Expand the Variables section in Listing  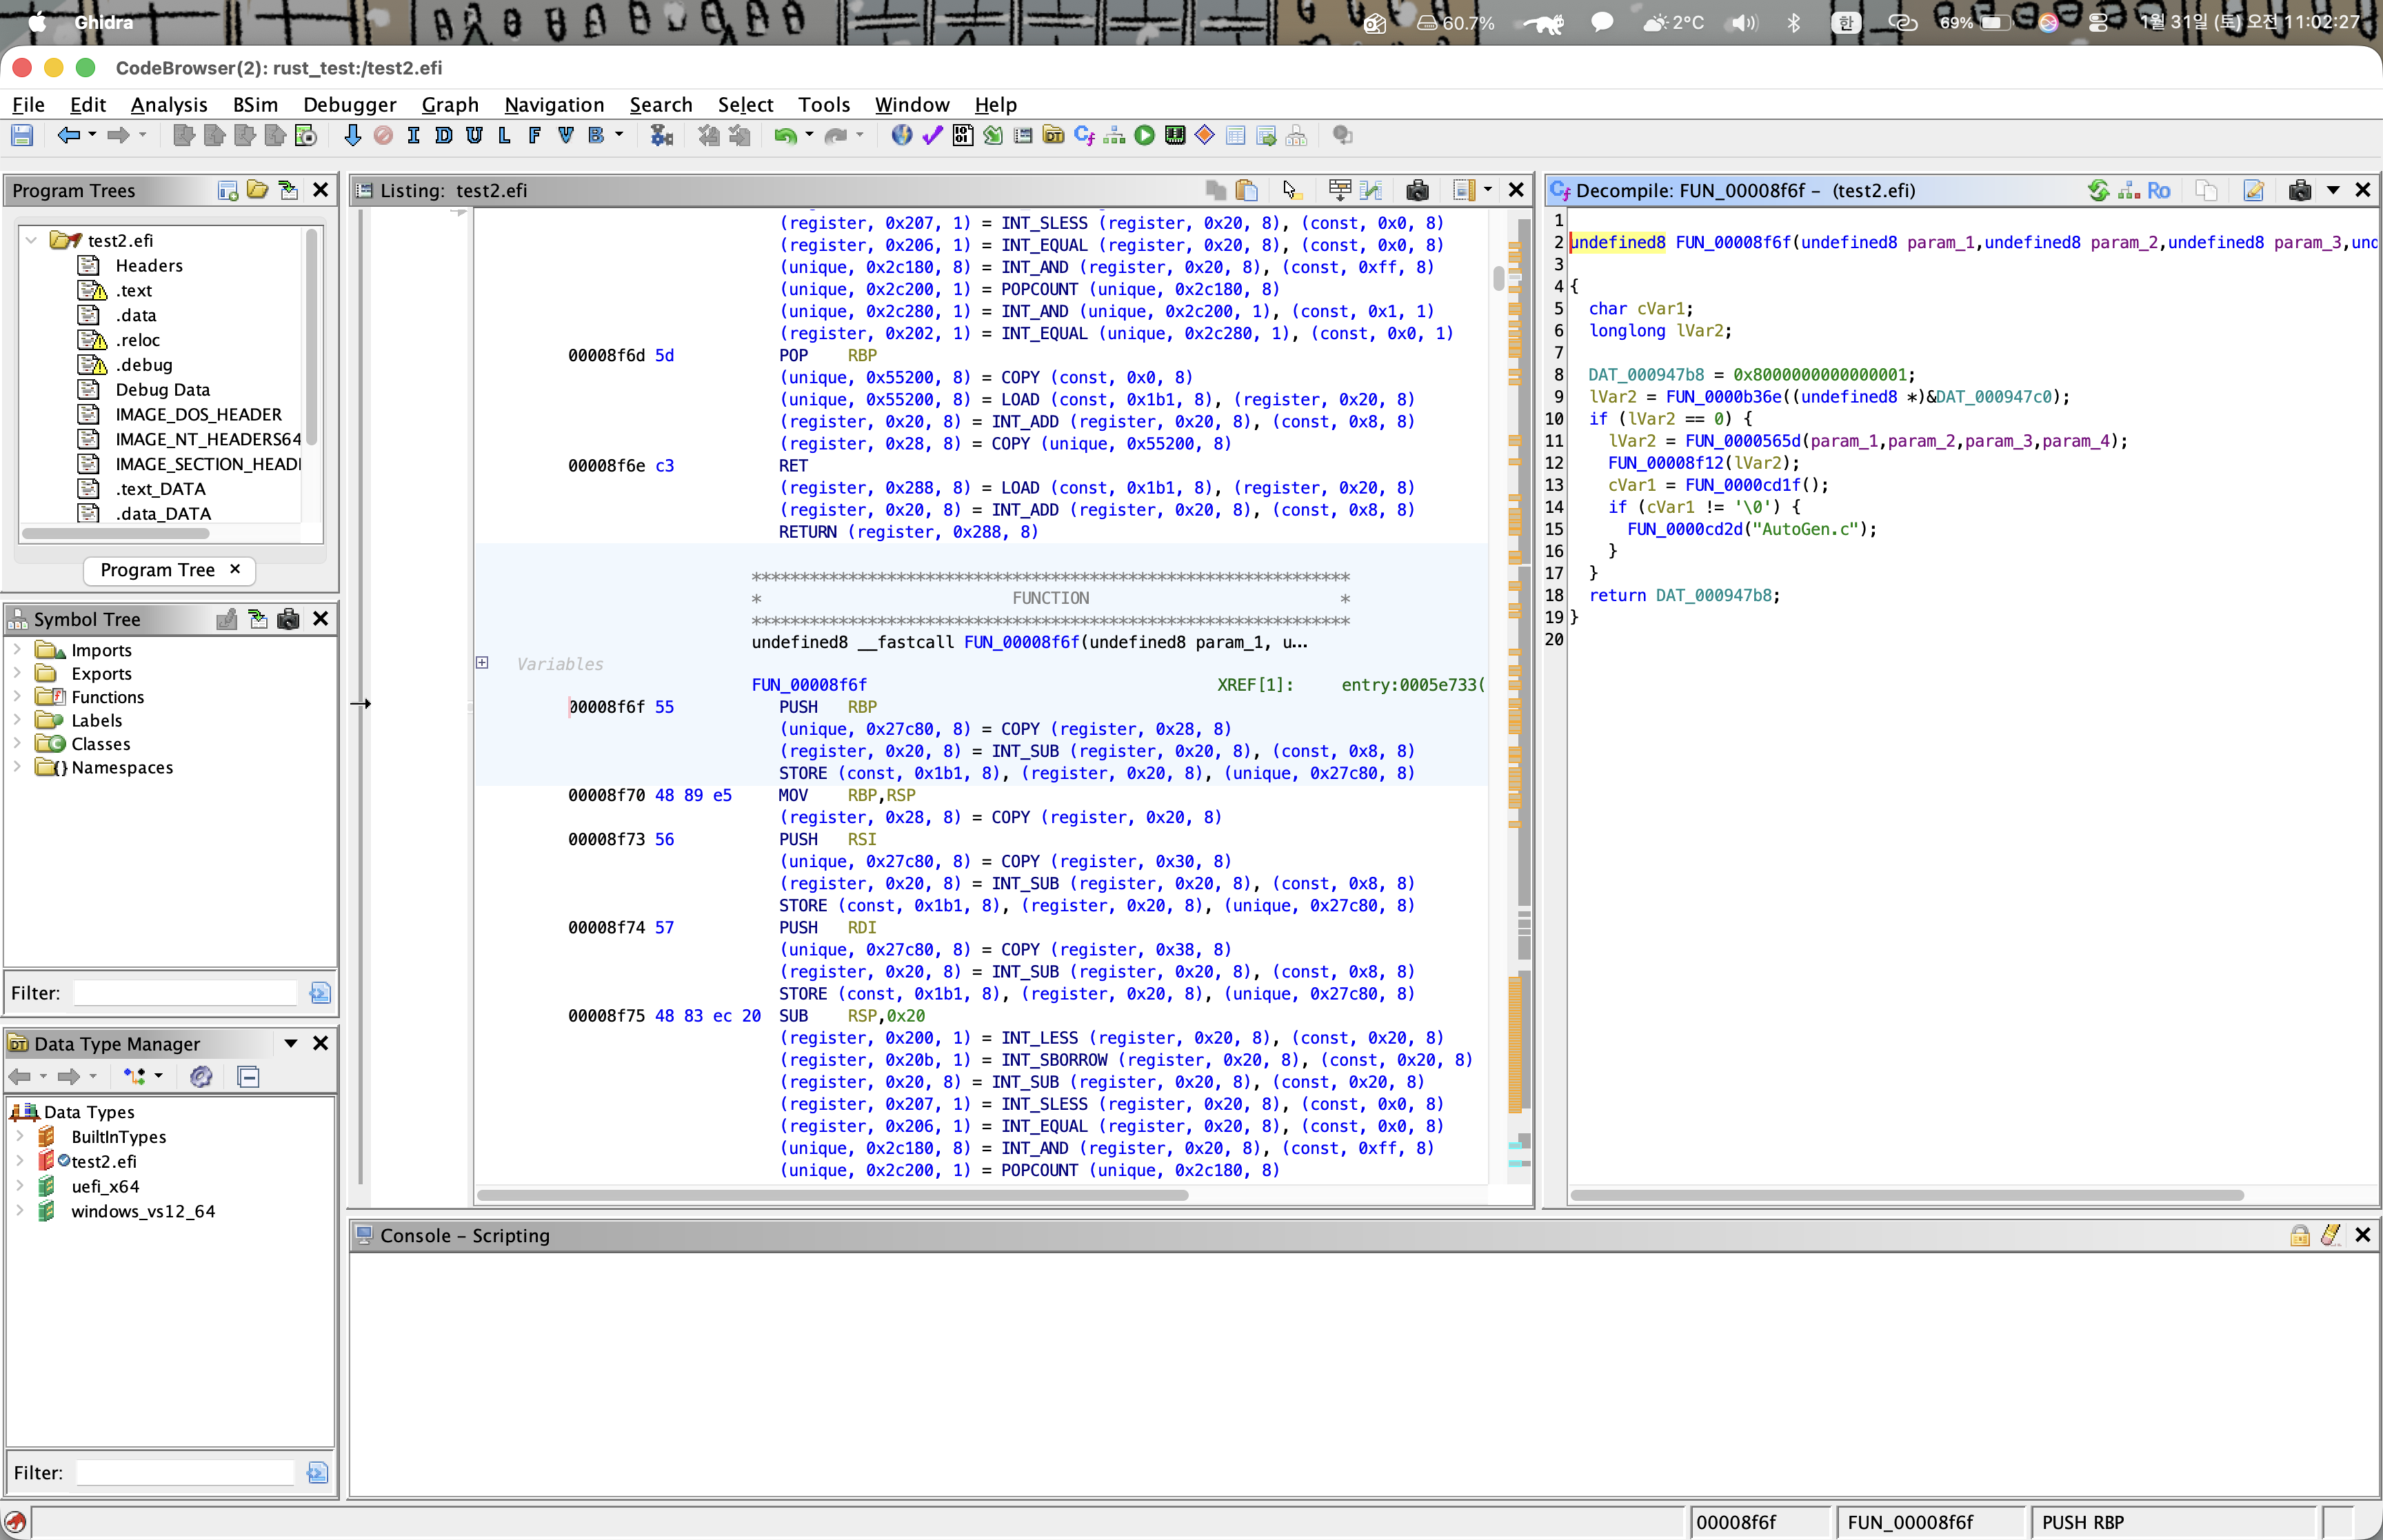click(x=482, y=663)
